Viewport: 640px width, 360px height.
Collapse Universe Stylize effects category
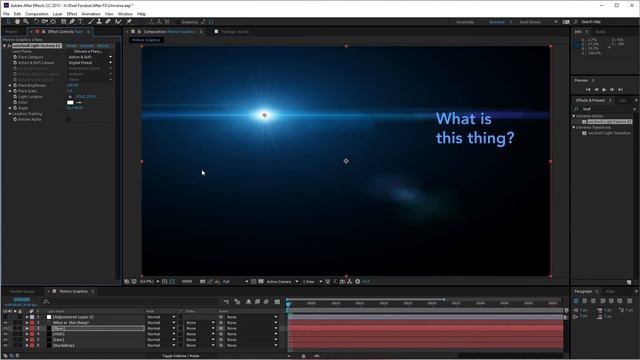[574, 116]
